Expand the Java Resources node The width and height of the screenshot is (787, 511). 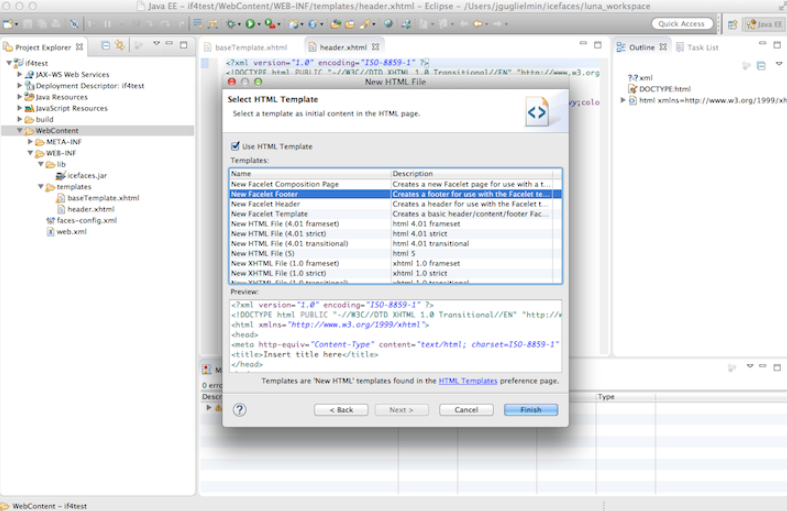tap(19, 97)
